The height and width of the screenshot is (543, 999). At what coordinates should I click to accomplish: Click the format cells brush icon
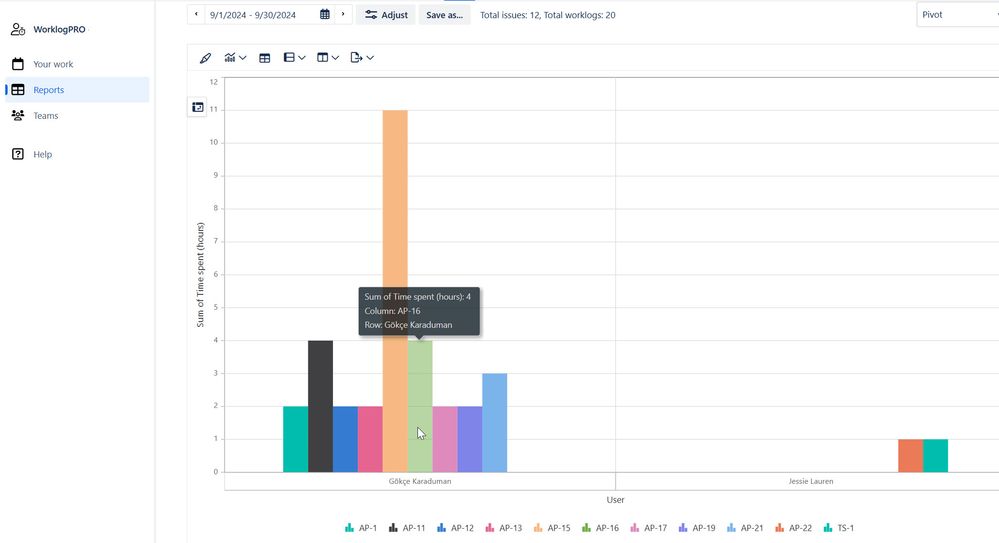205,58
